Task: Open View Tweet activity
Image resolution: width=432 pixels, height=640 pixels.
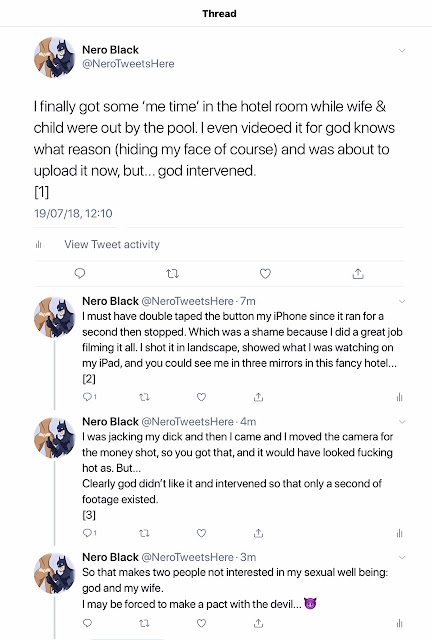Action: point(112,244)
